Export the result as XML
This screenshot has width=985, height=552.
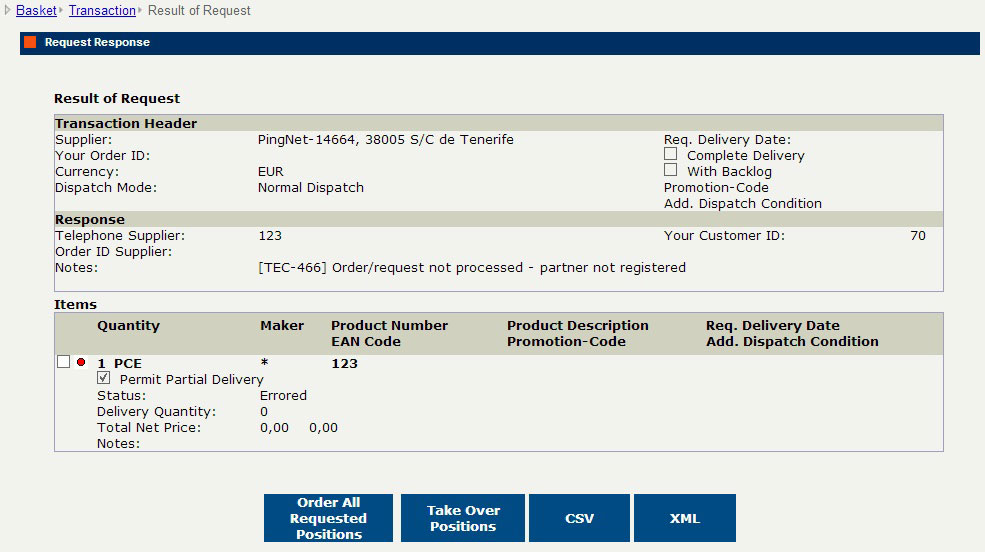(685, 518)
